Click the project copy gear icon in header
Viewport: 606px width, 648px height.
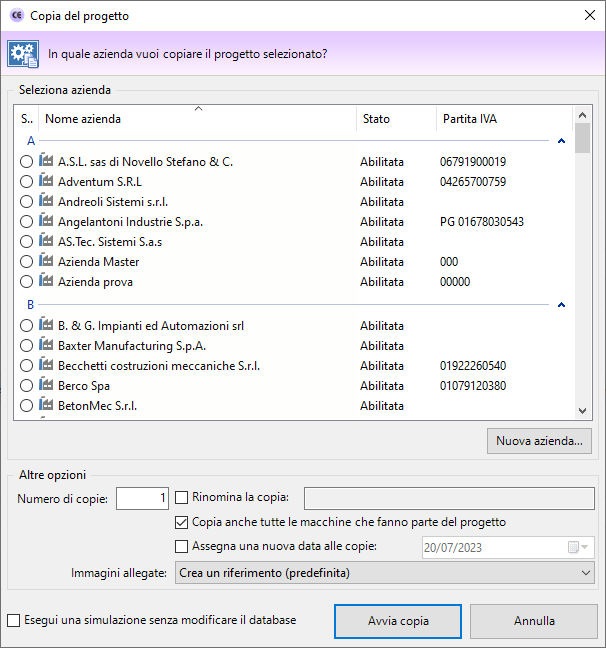(x=23, y=53)
